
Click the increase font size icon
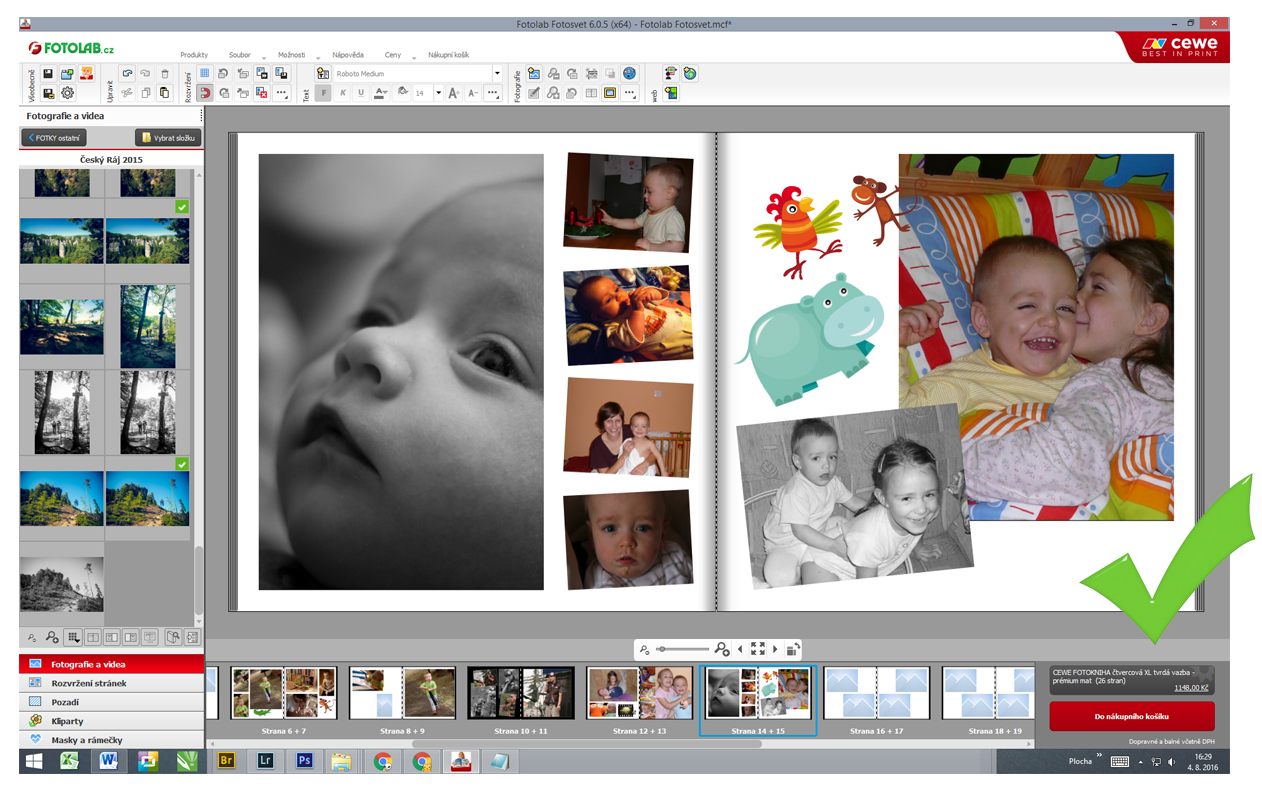pyautogui.click(x=453, y=93)
